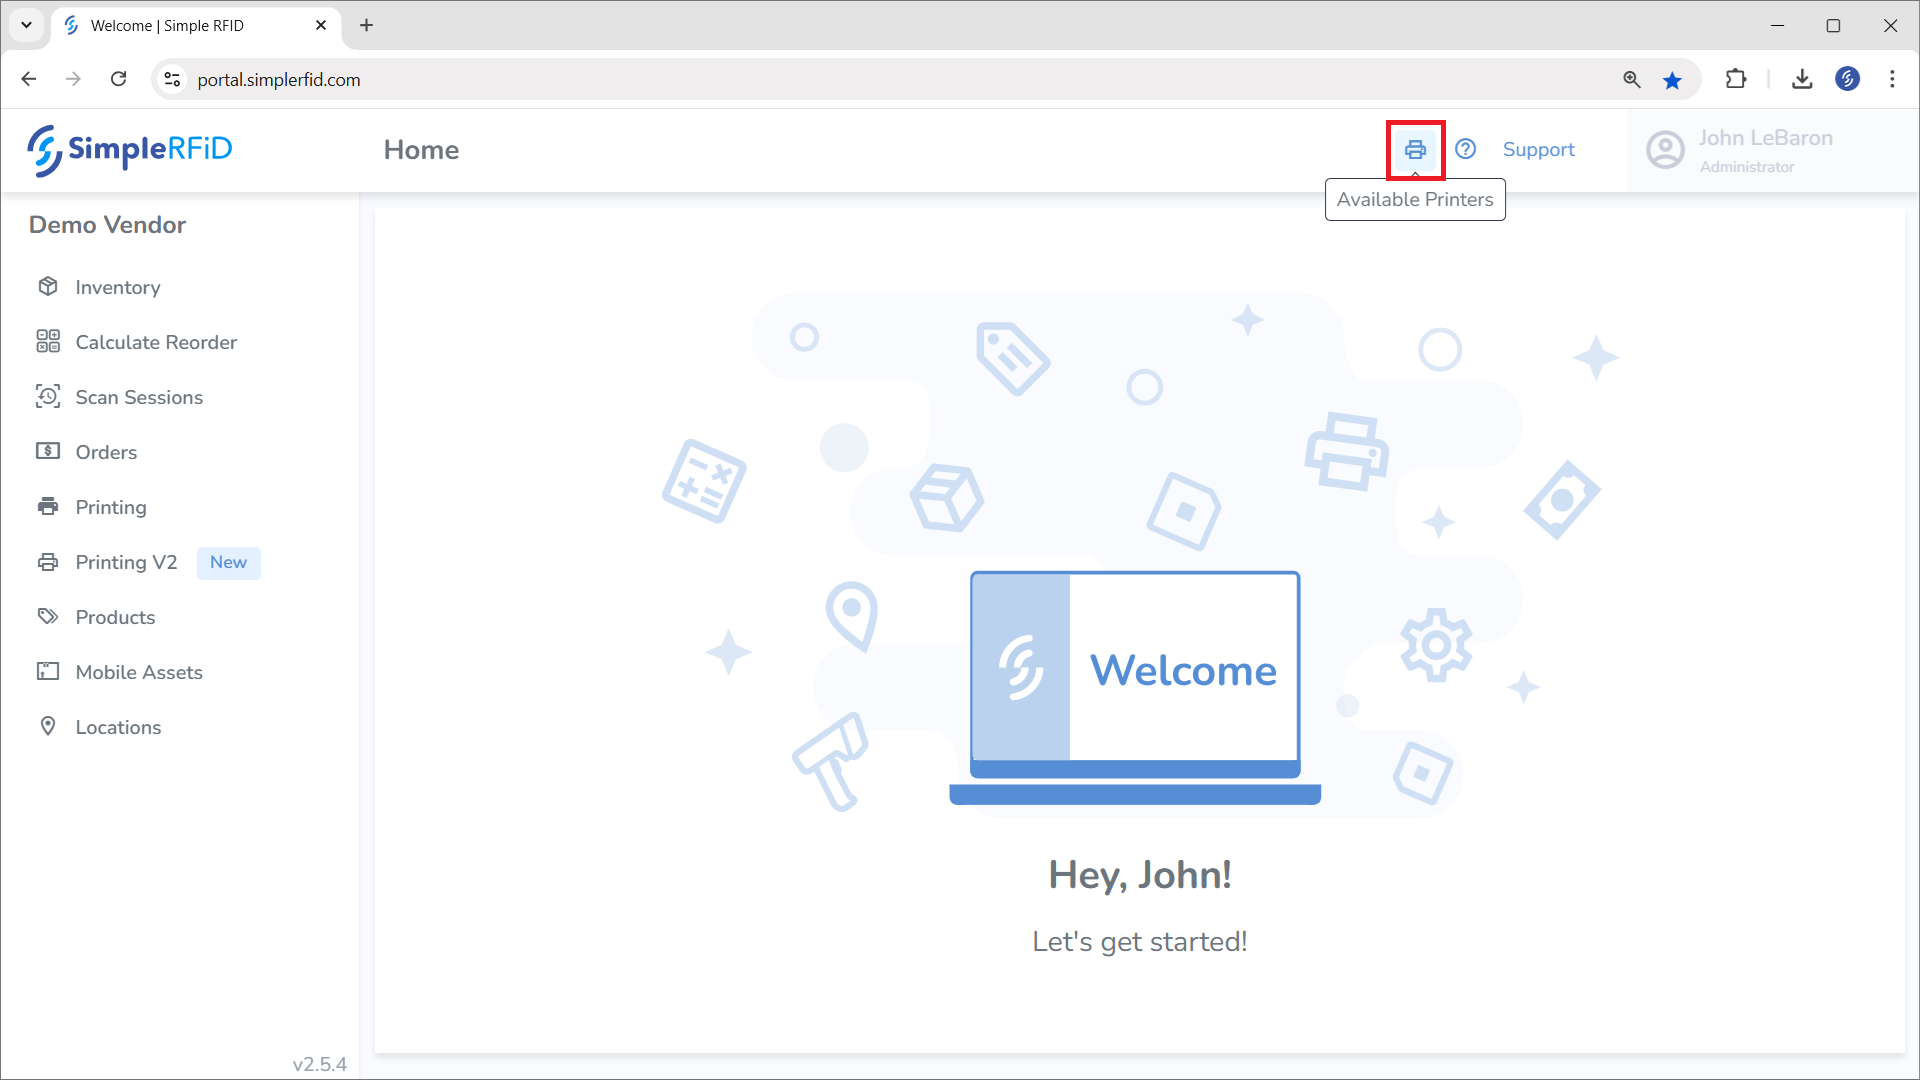Image resolution: width=1920 pixels, height=1080 pixels.
Task: Click the Locations pin icon
Action: click(x=48, y=726)
